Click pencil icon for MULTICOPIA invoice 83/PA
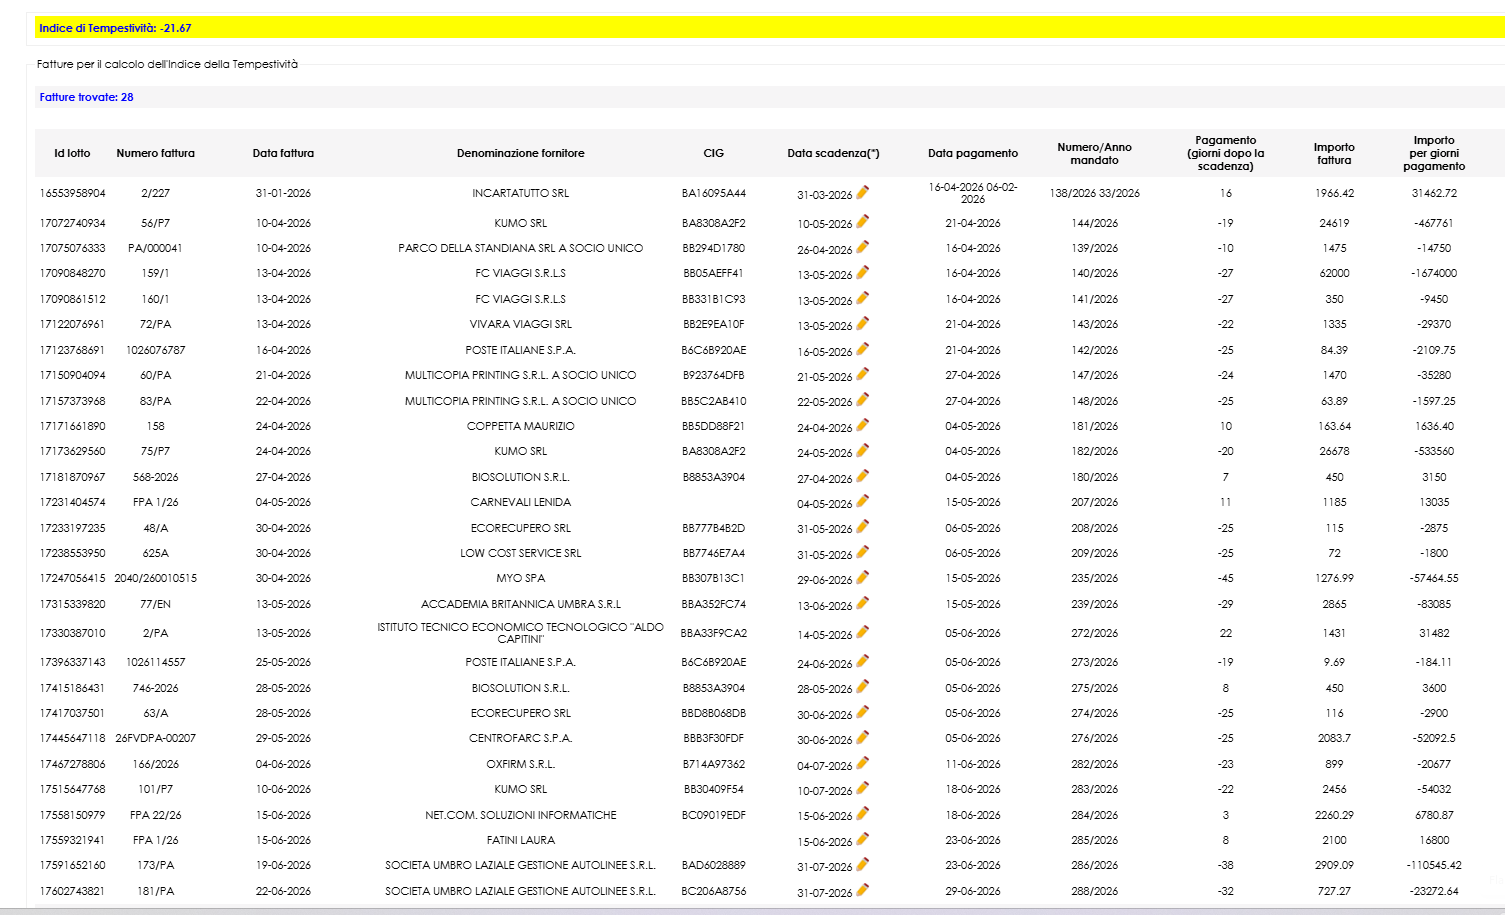The height and width of the screenshot is (915, 1505). coord(862,399)
